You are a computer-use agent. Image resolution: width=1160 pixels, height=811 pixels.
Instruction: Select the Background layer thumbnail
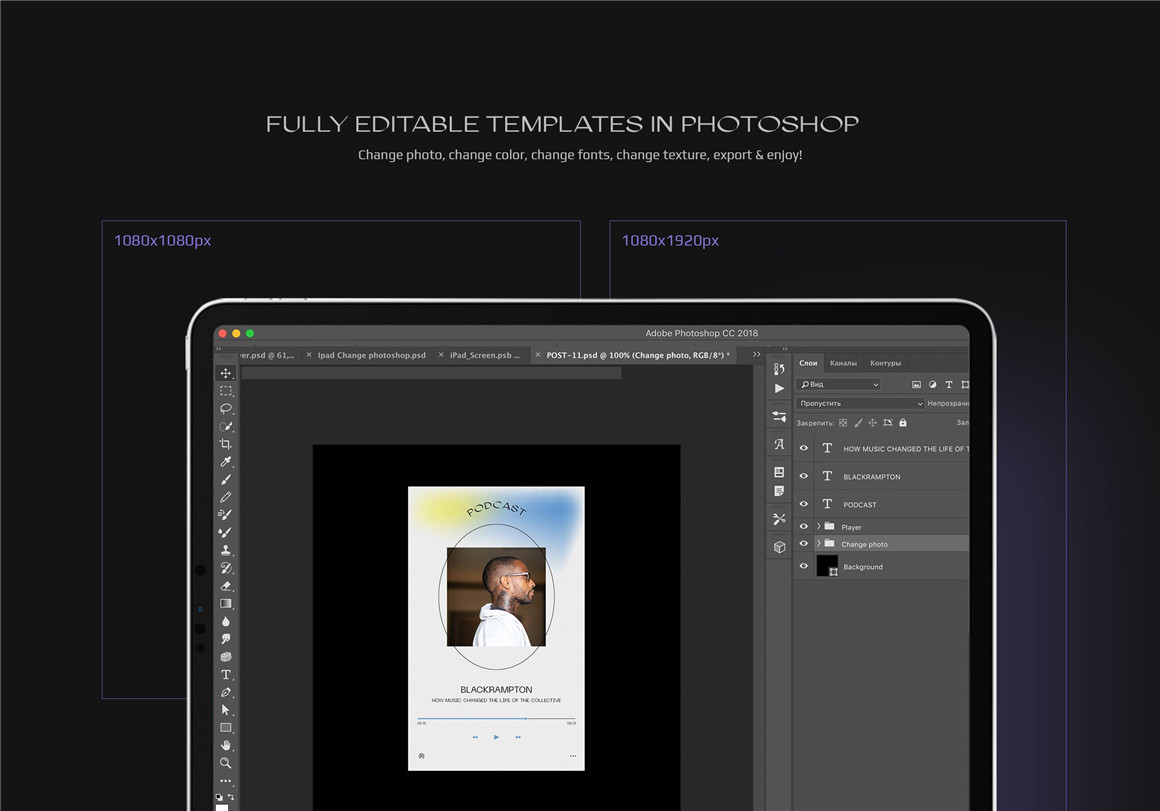click(829, 565)
